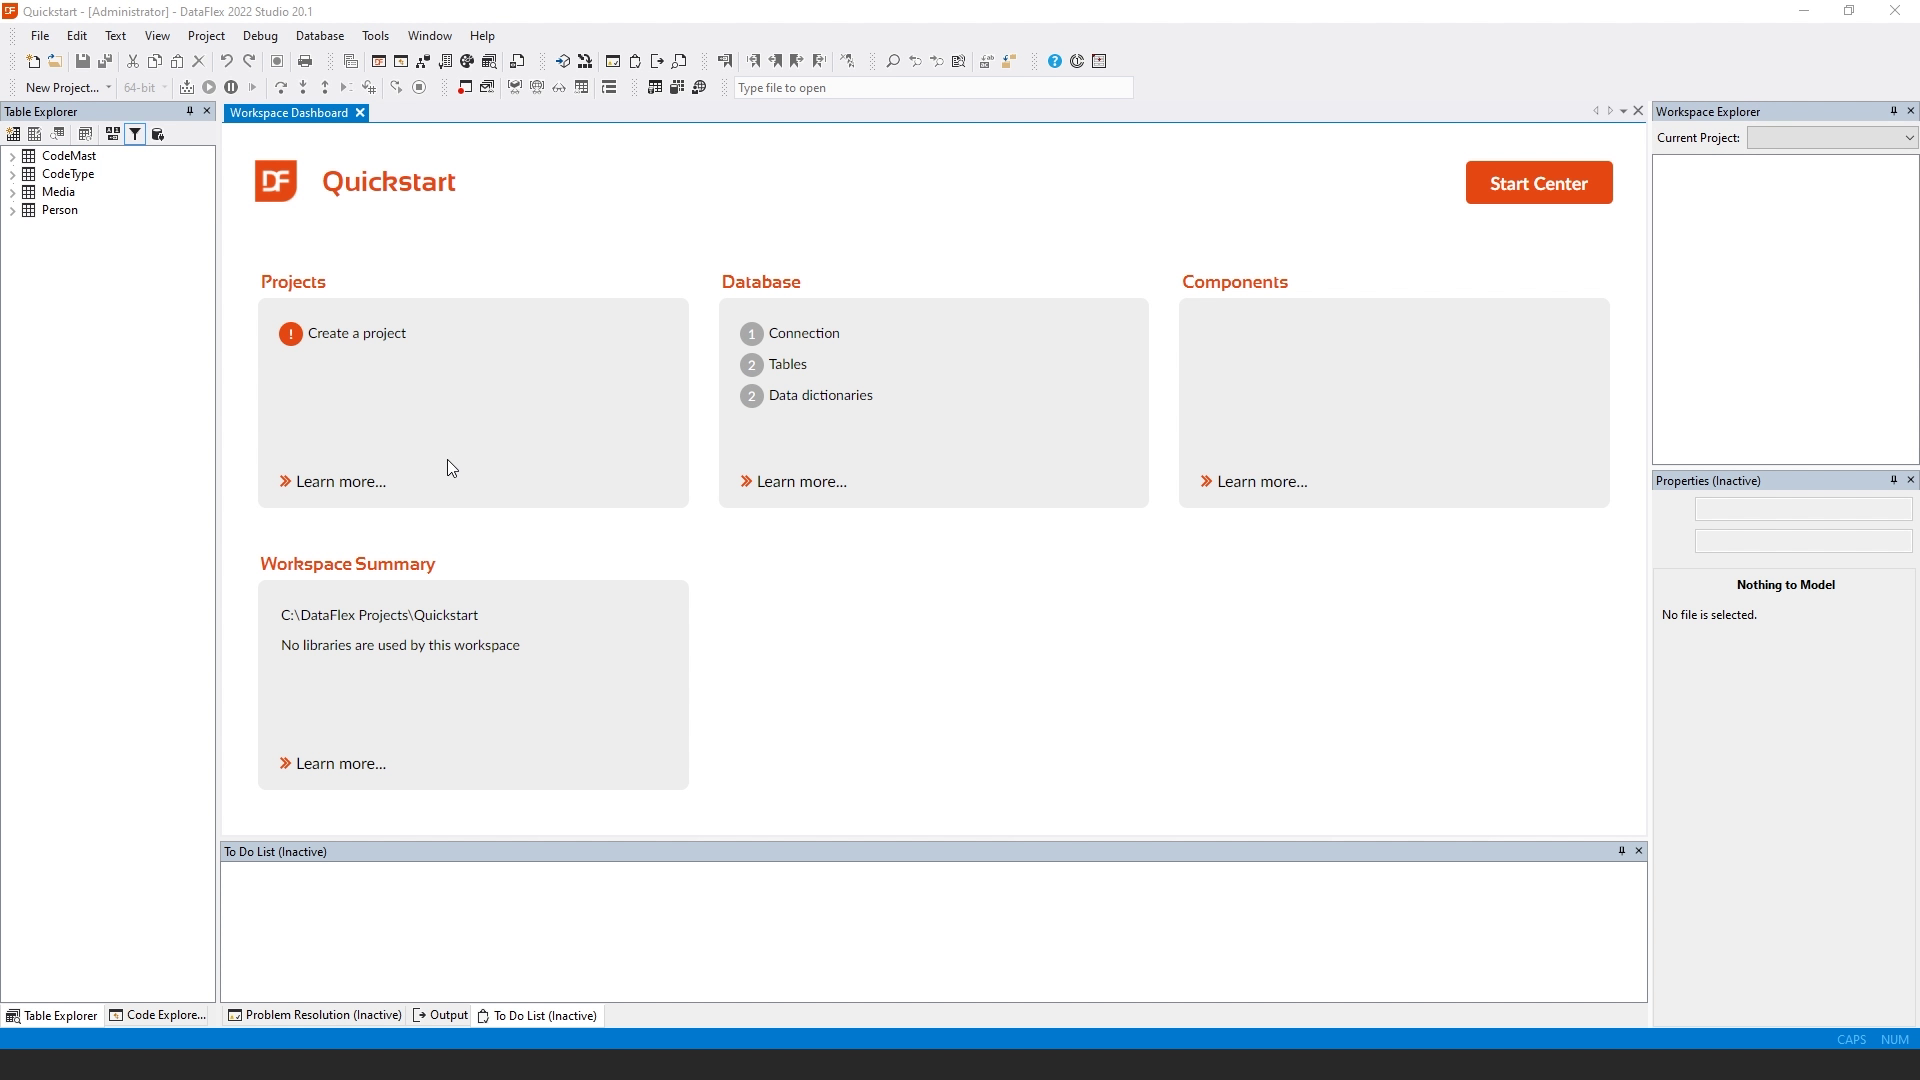Click the Toggle Bookmark flag icon
1920x1080 pixels.
tap(725, 61)
